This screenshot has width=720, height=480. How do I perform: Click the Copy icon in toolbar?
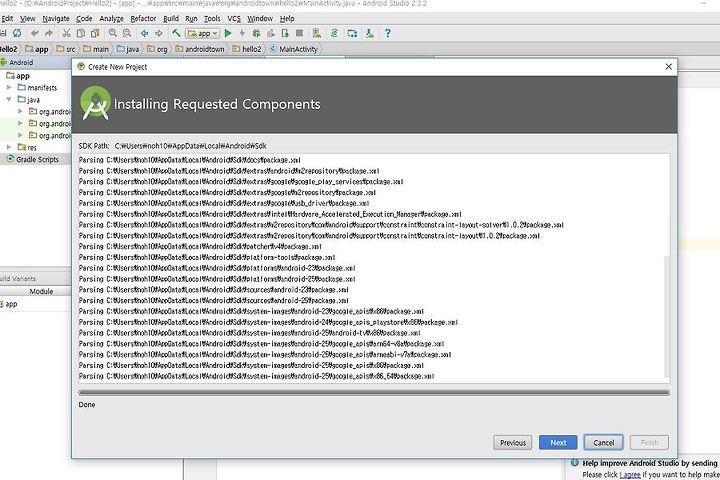tap(80, 33)
